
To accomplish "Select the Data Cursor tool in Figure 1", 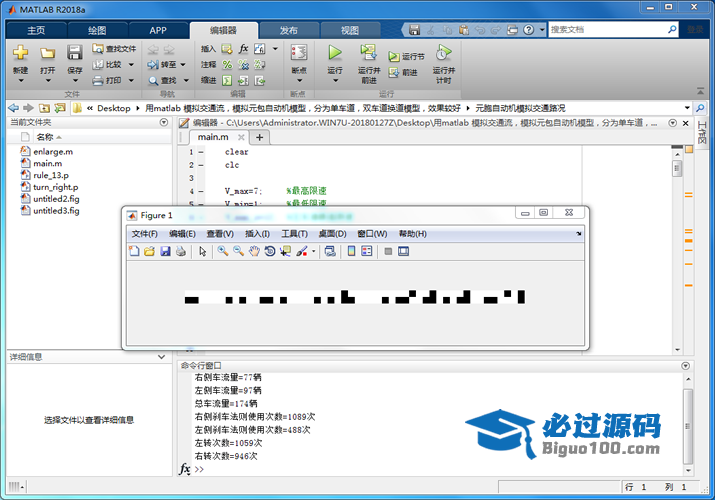I will (x=285, y=251).
